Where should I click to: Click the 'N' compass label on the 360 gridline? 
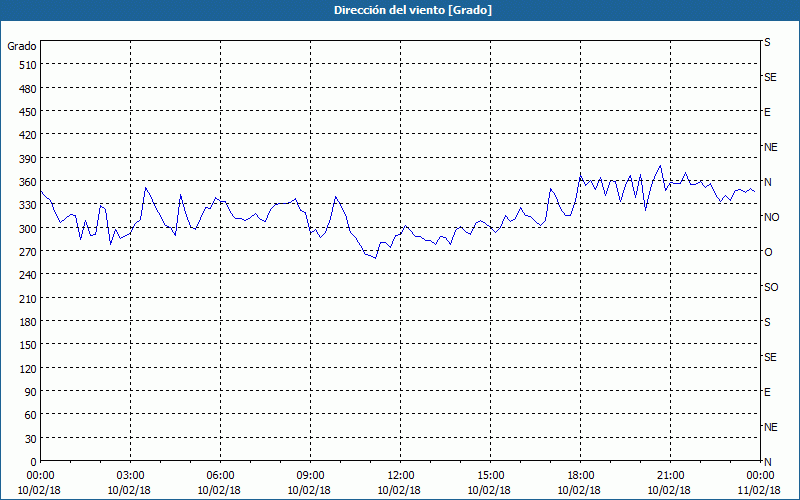767,182
